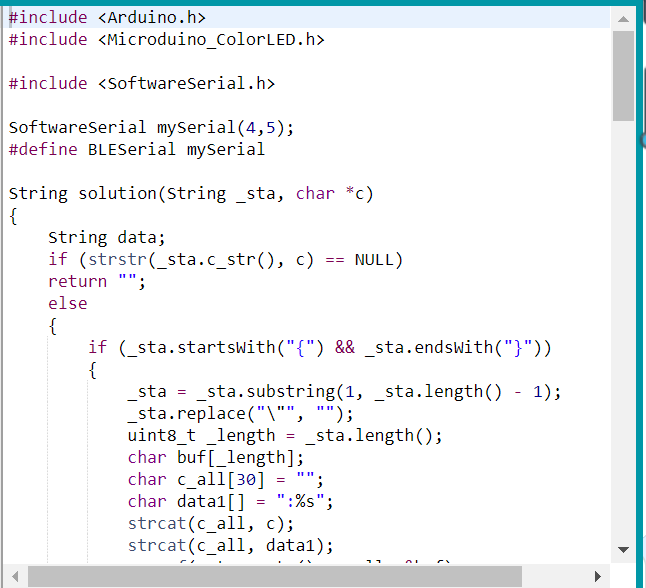The image size is (646, 588).
Task: Click the vertical scrollbar up arrow
Action: click(x=623, y=18)
